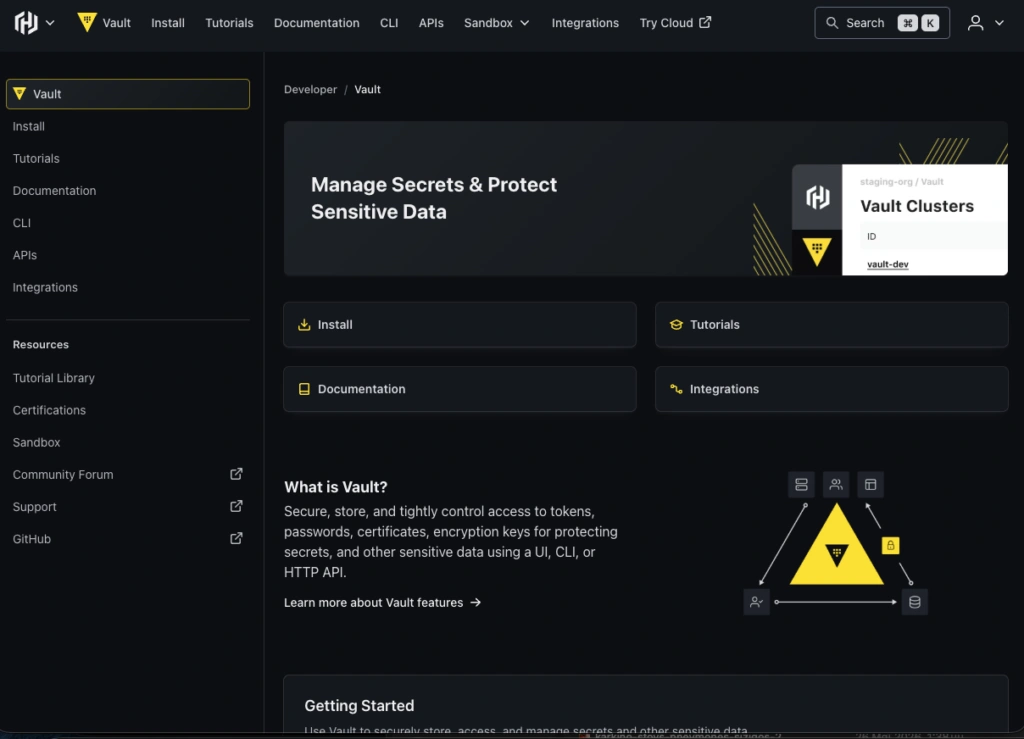Open Integrations in the top navigation

click(x=585, y=23)
